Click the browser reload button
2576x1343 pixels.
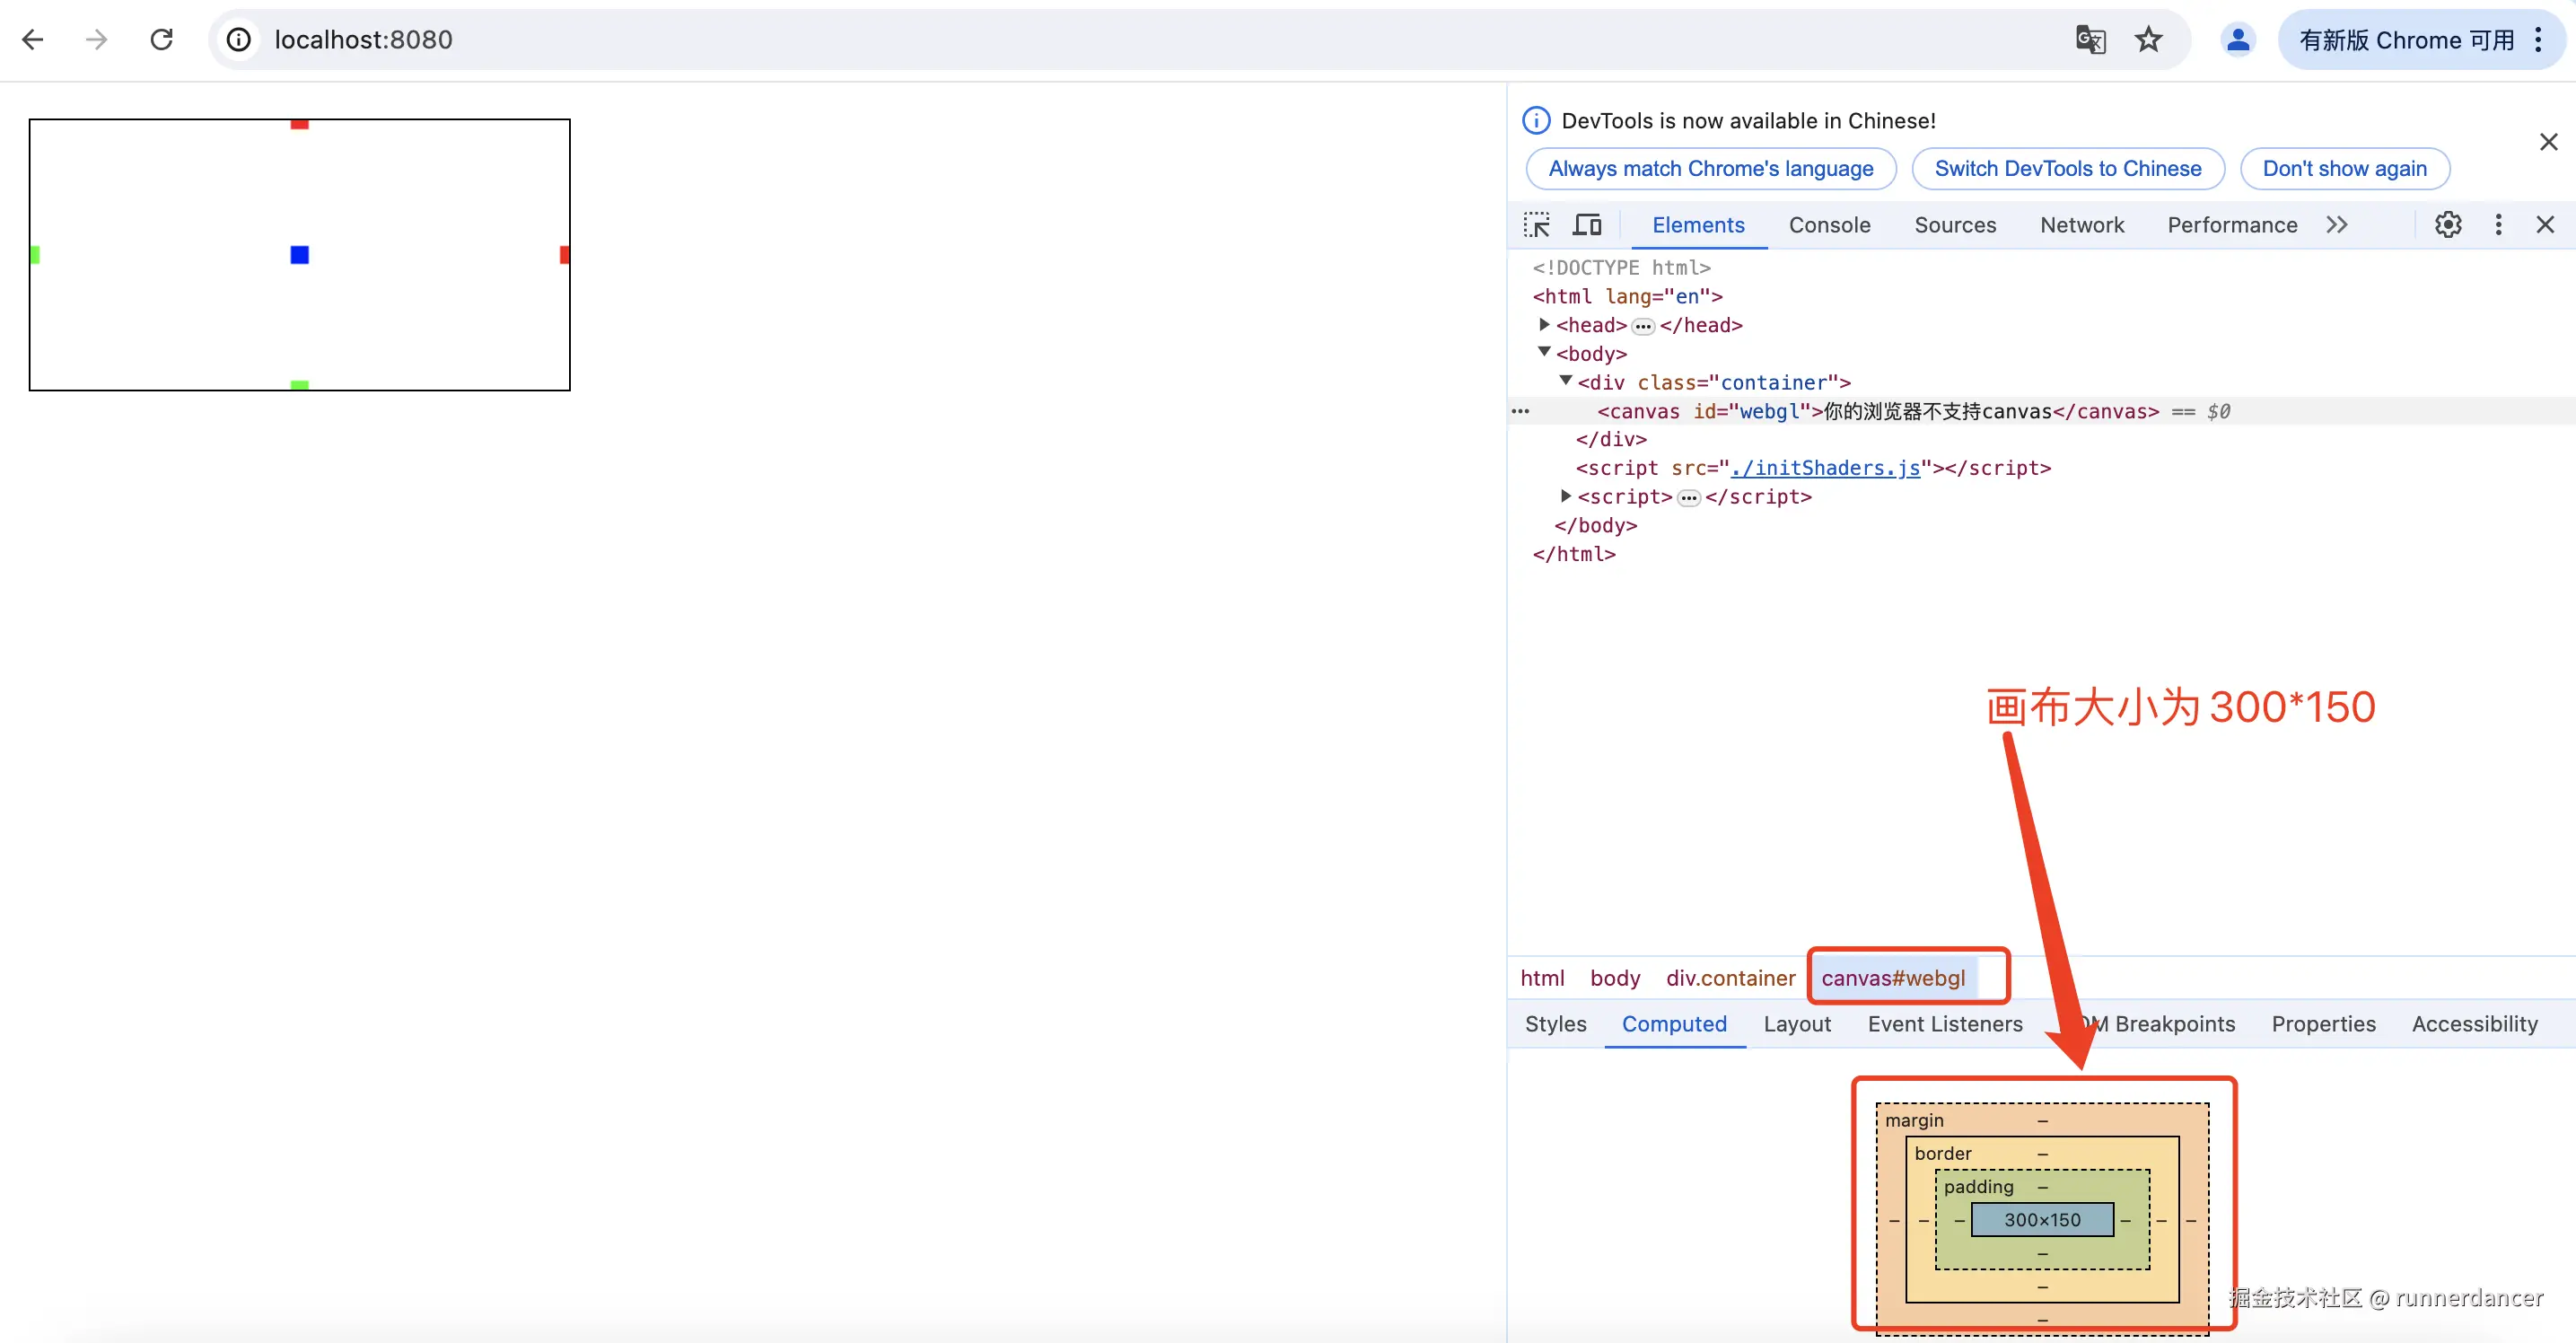[161, 40]
